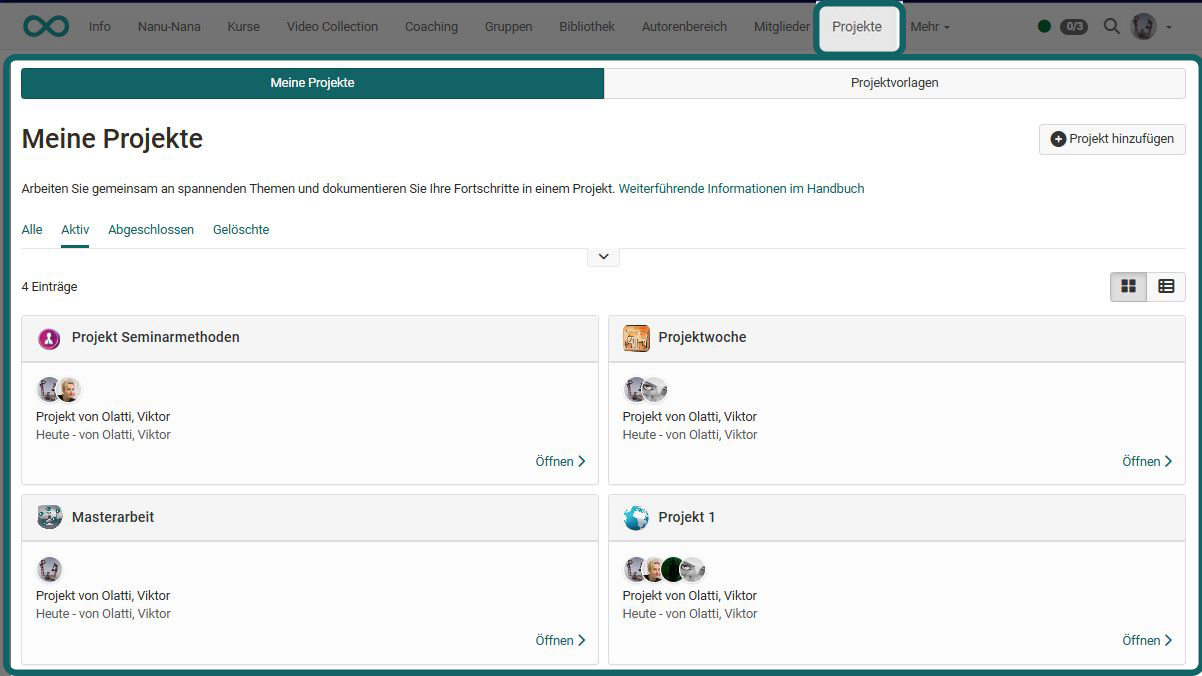Expand the filter chevron below tabs
Image resolution: width=1202 pixels, height=676 pixels.
pyautogui.click(x=603, y=257)
